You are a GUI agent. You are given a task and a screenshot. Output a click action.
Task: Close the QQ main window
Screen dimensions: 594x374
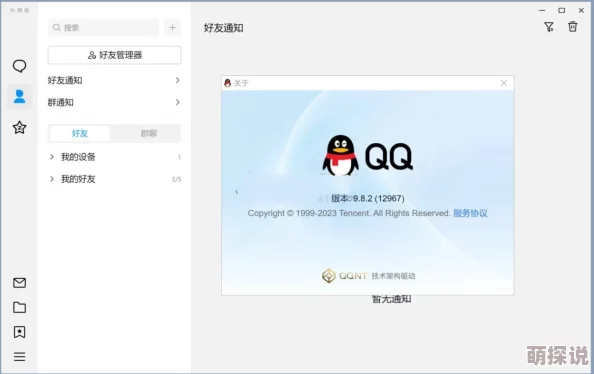(x=581, y=11)
